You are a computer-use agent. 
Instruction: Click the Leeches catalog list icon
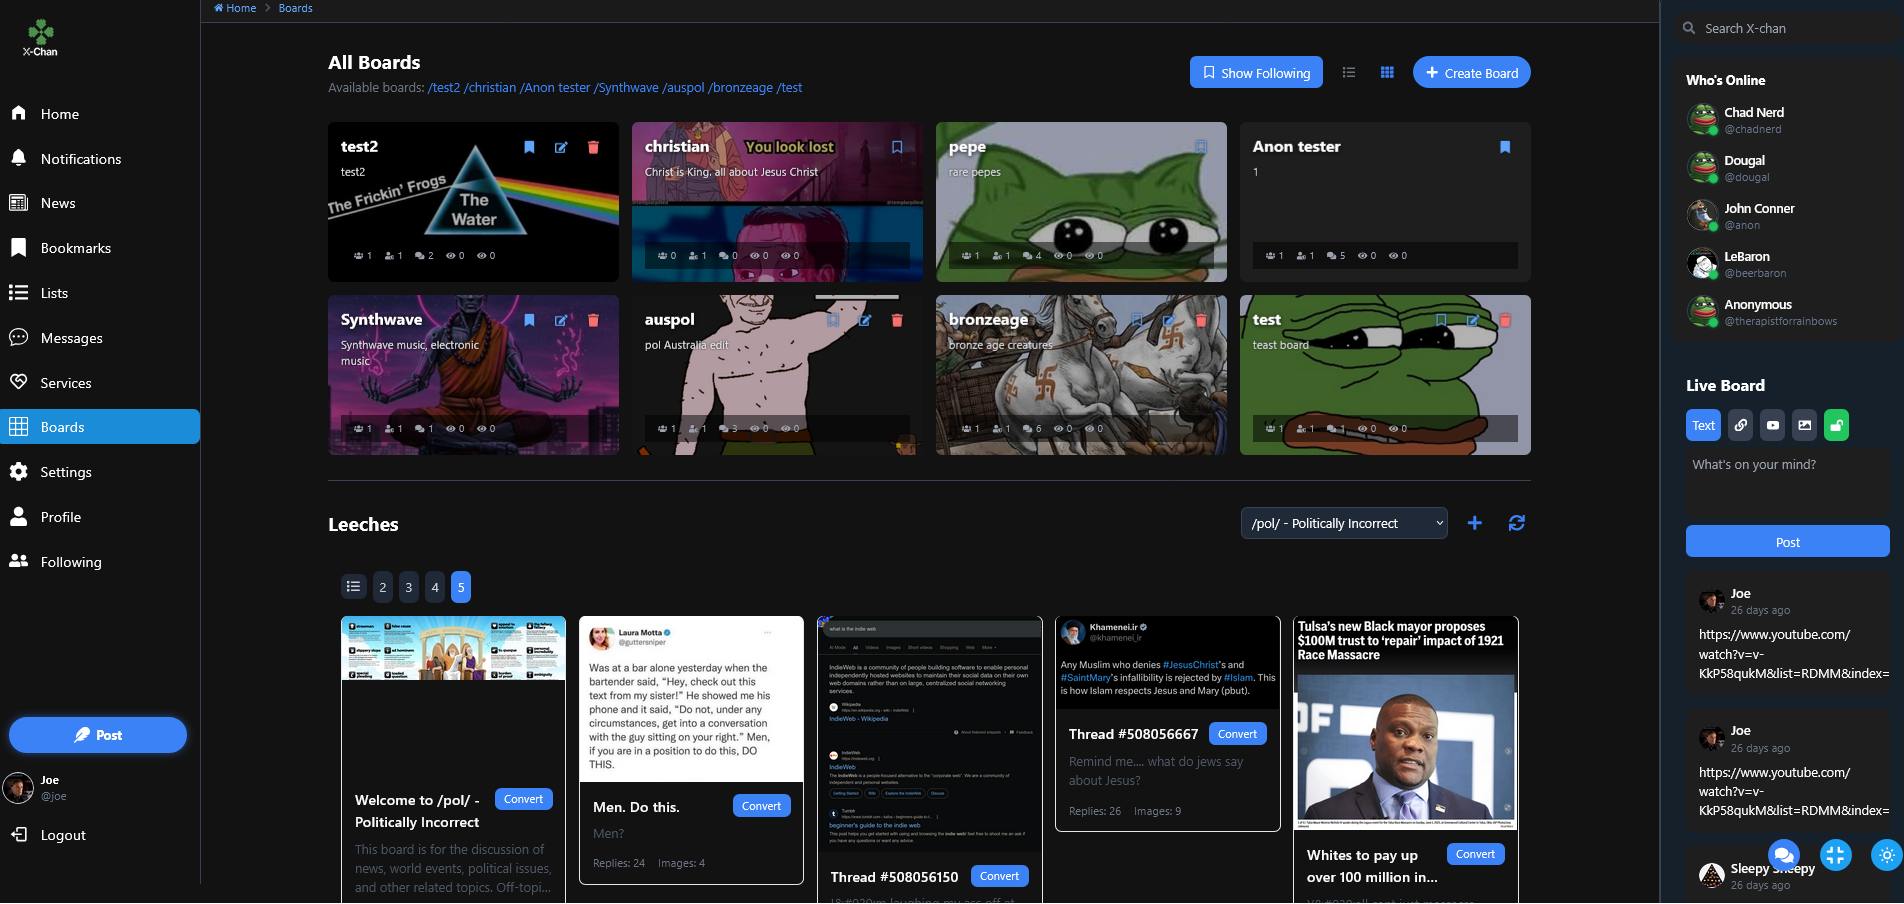(x=353, y=587)
